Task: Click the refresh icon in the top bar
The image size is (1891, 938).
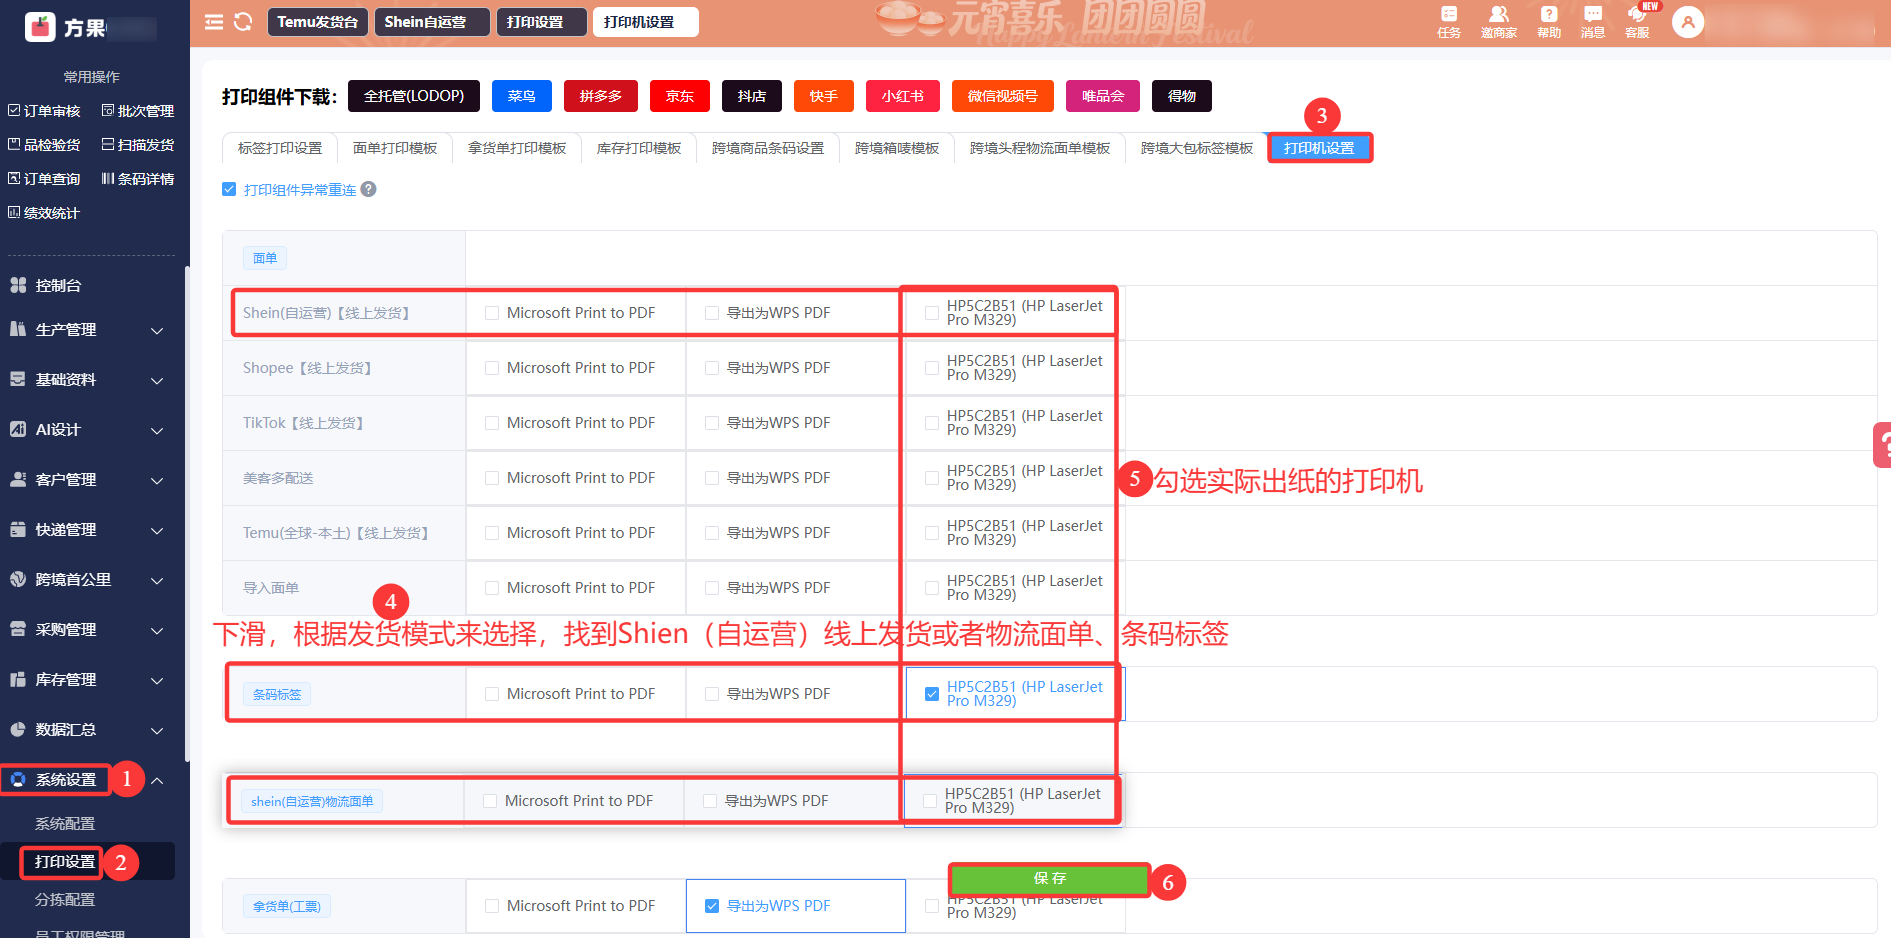Action: pyautogui.click(x=243, y=22)
